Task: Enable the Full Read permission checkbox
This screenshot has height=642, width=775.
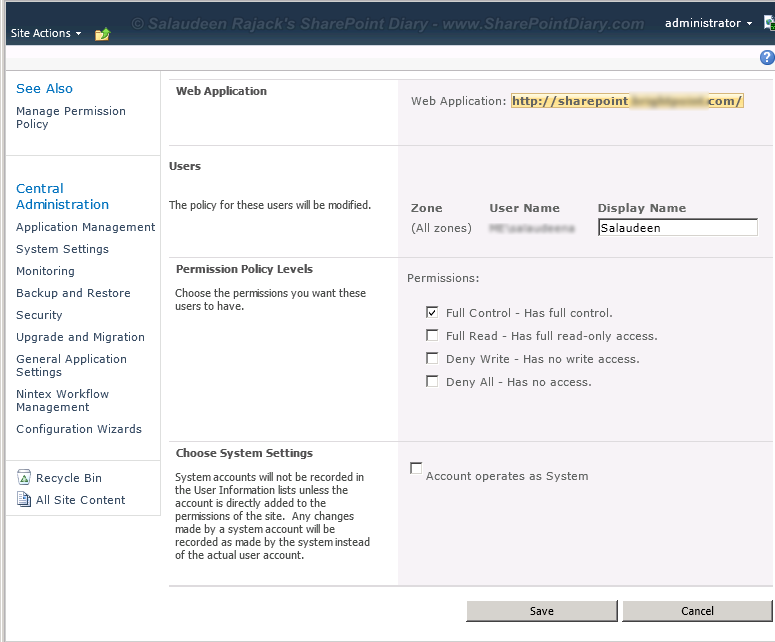Action: pos(432,336)
